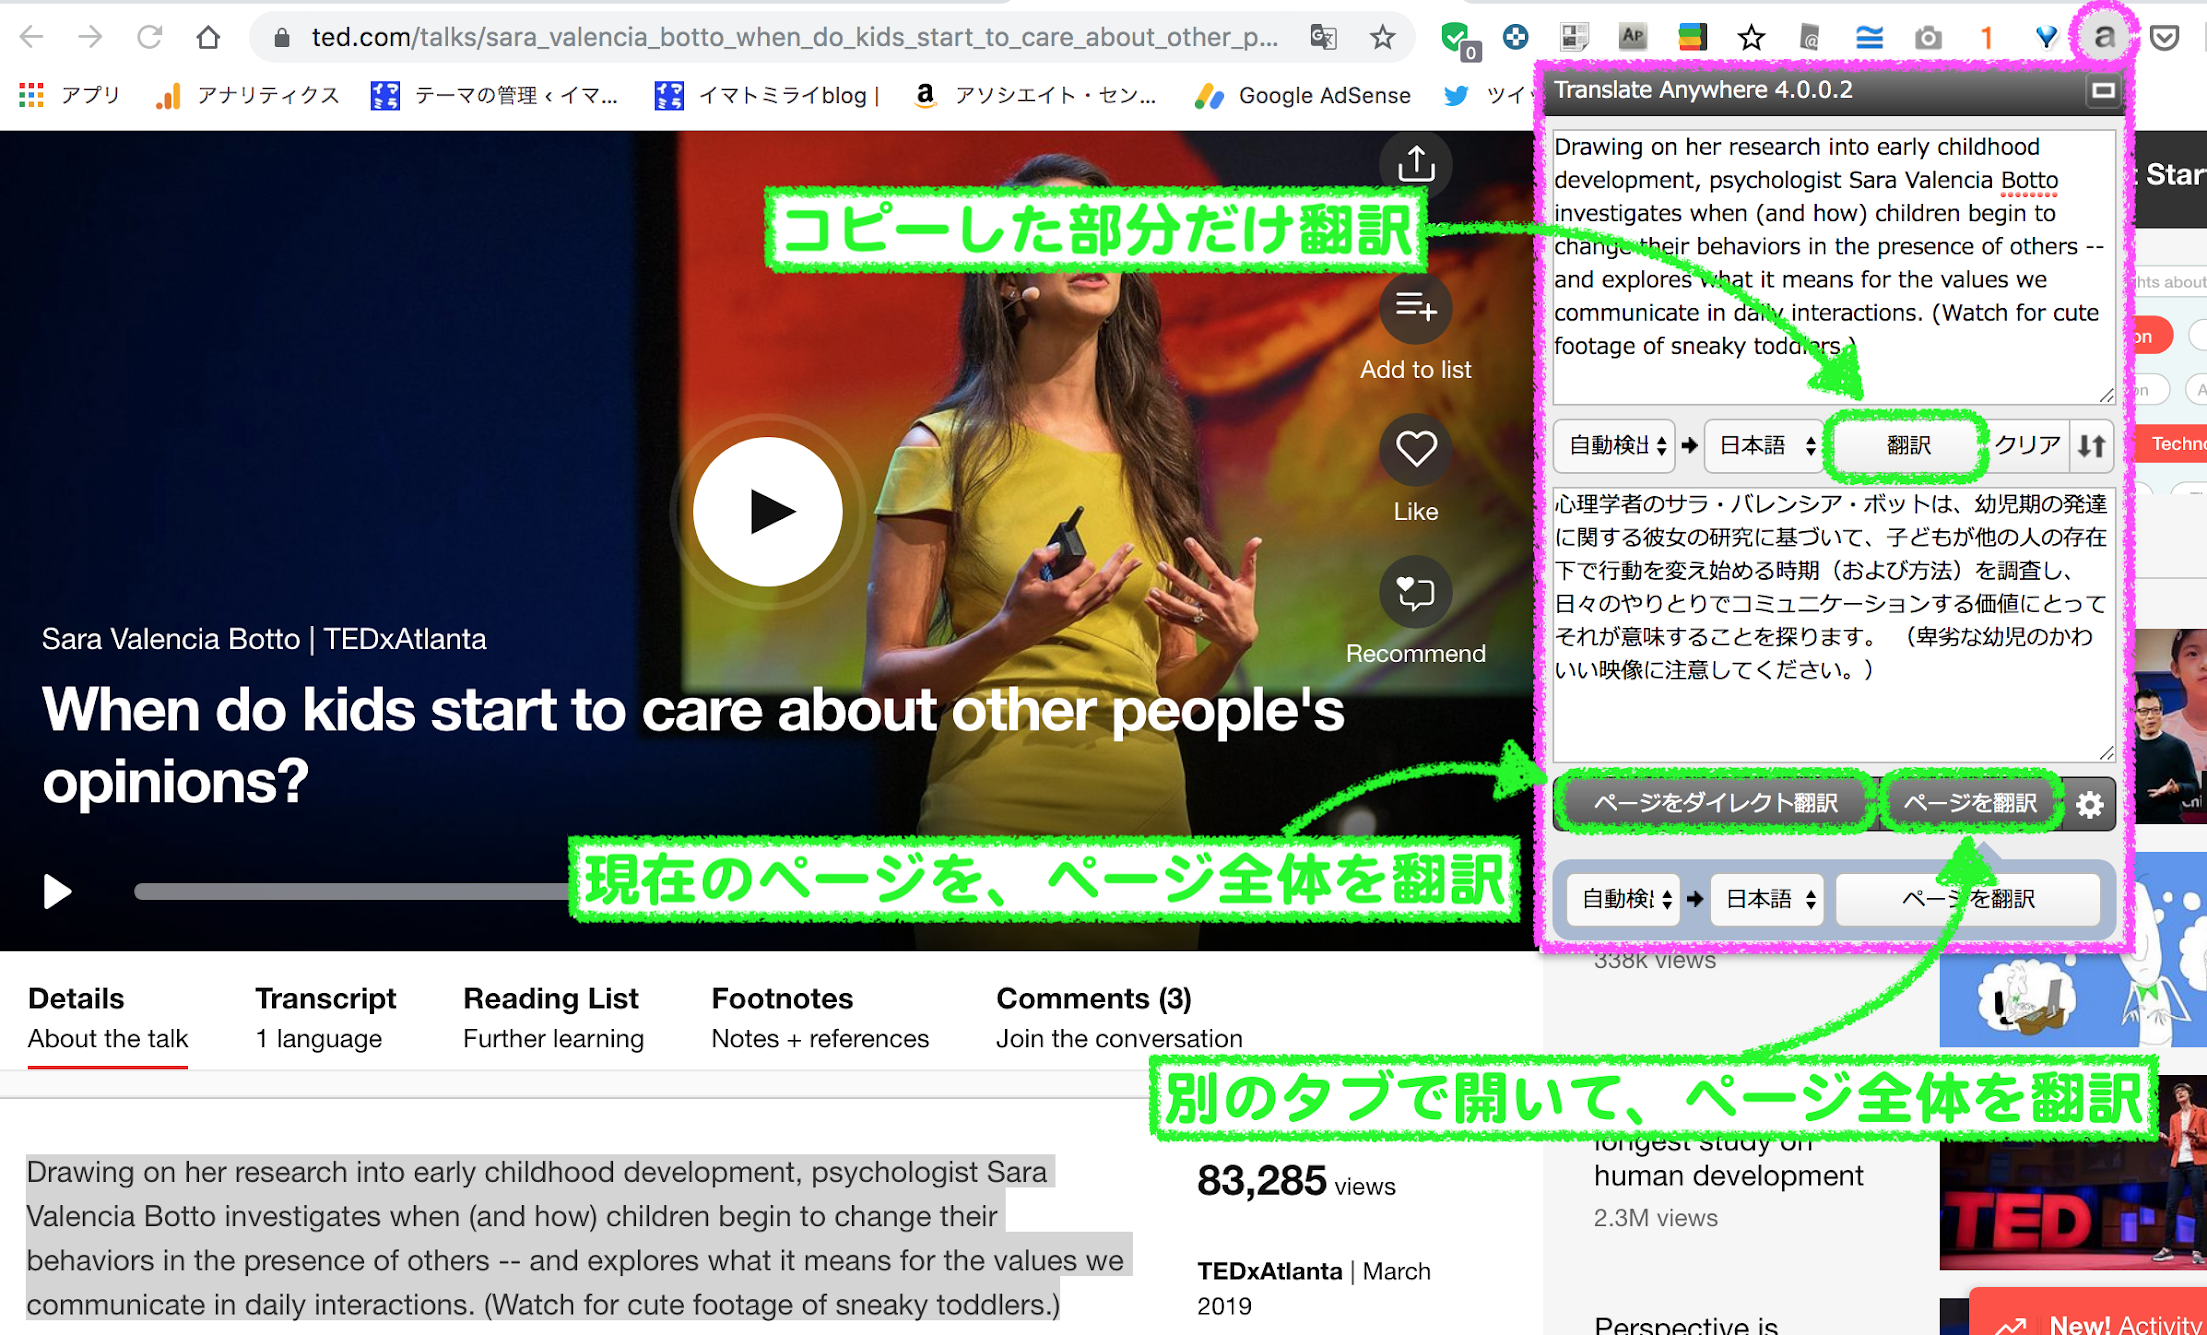Screen dimensions: 2207x1335
Task: Open the Google AdSense bookmark
Action: [1303, 95]
